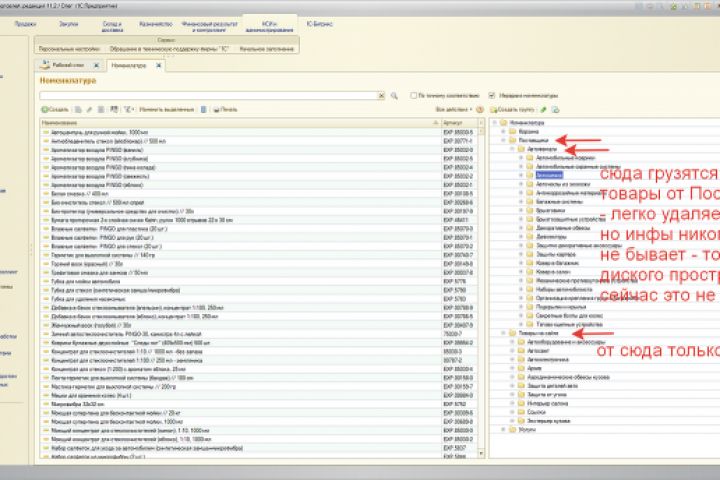Screen dimensions: 720x480
Task: Select the Интерьер салона folder
Action: (x=547, y=403)
